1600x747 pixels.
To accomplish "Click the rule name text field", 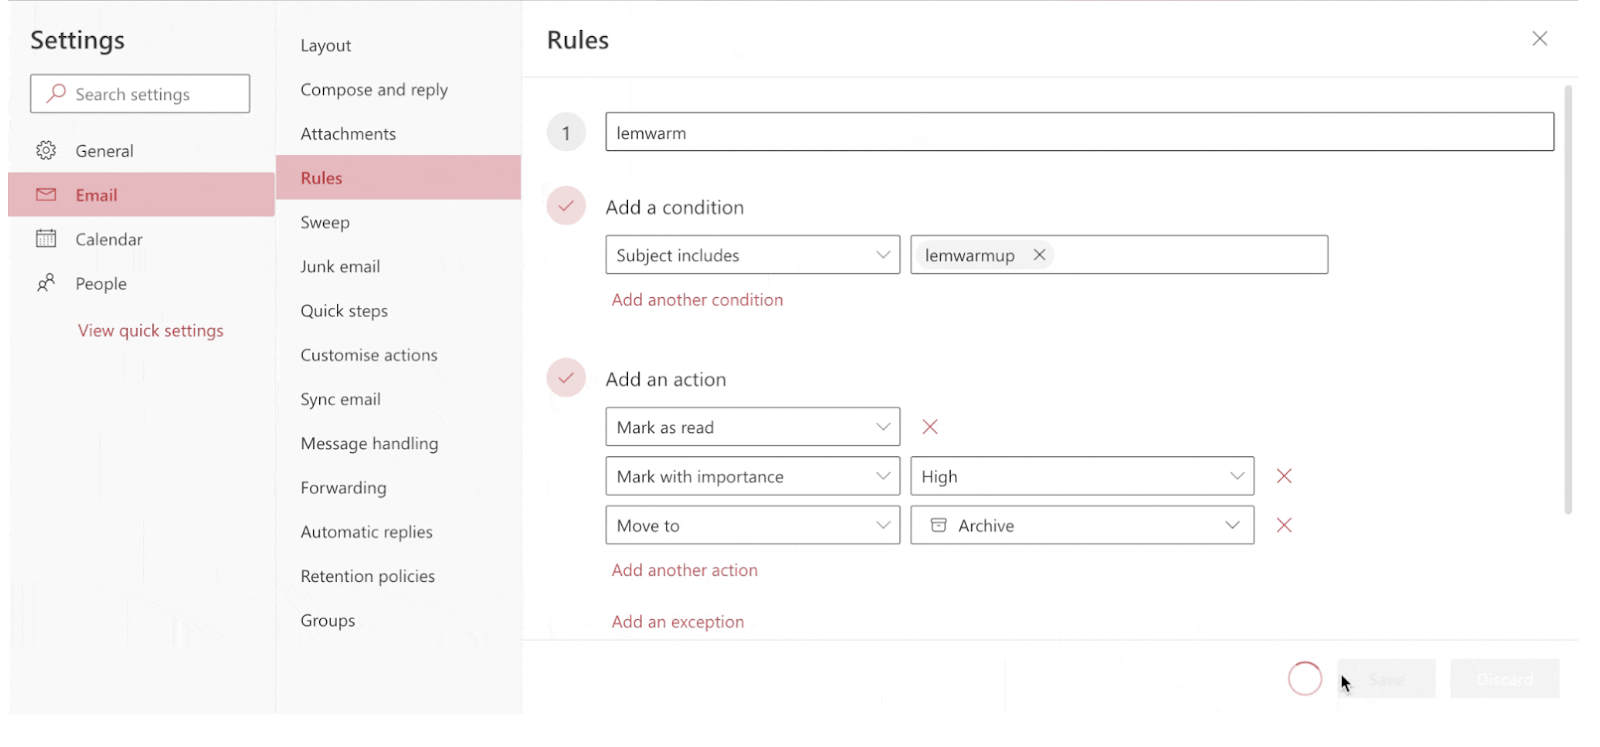I will click(1079, 132).
